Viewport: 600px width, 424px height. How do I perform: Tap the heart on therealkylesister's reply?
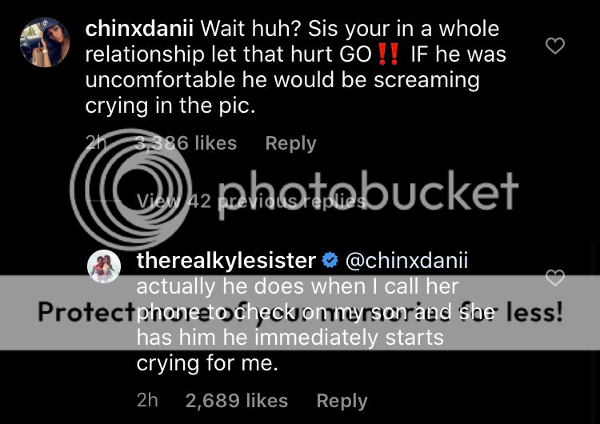[x=553, y=278]
